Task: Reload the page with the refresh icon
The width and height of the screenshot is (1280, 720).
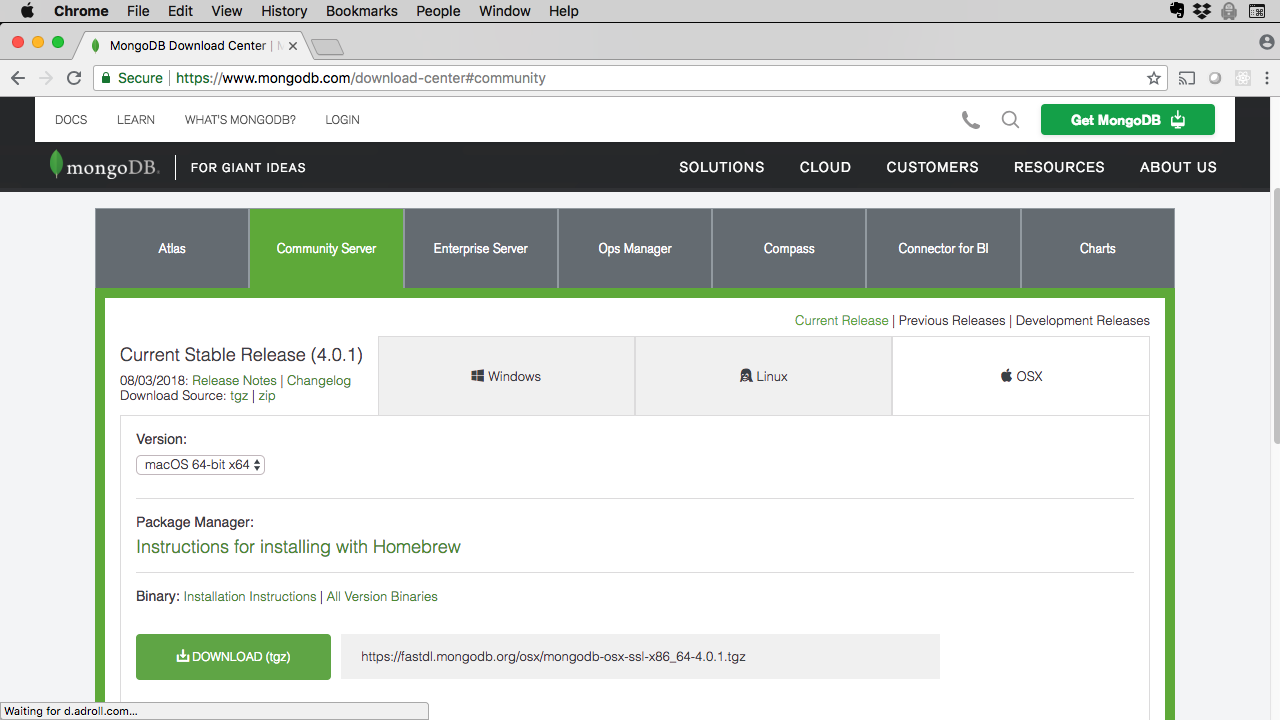Action: [x=74, y=78]
